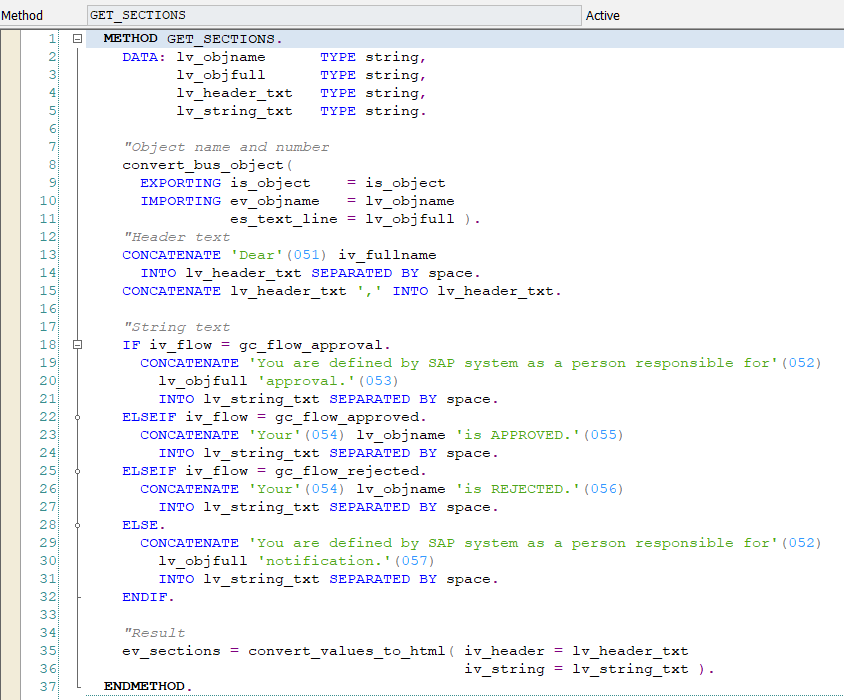
Task: Collapse the IF iv_flow block on line 18
Action: click(x=78, y=345)
